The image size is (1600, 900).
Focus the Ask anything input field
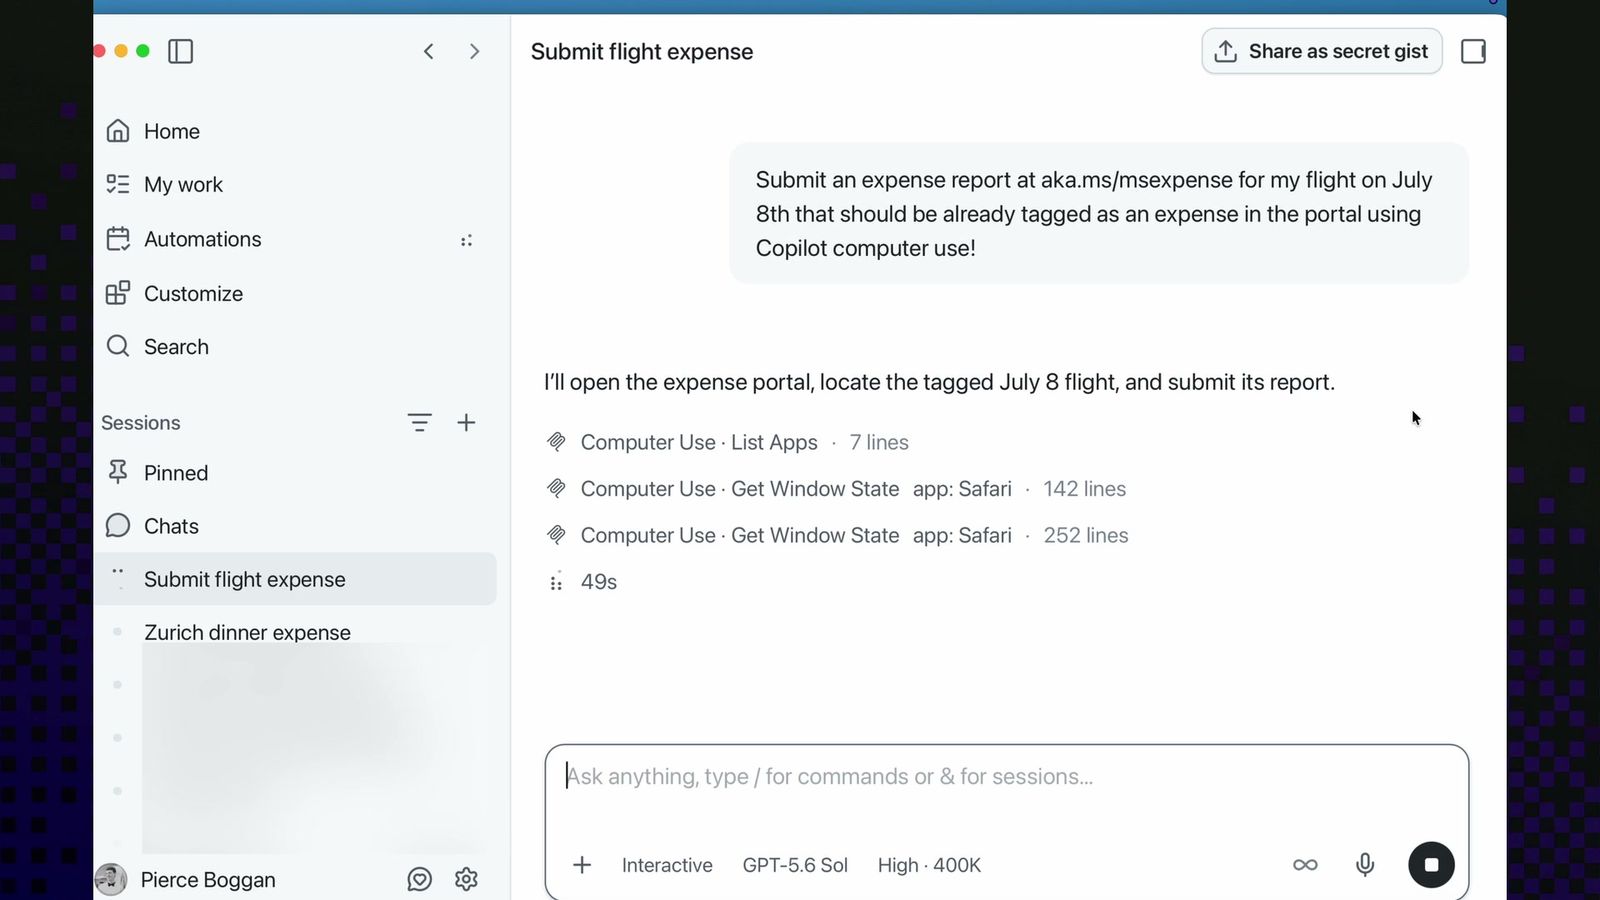point(1006,777)
